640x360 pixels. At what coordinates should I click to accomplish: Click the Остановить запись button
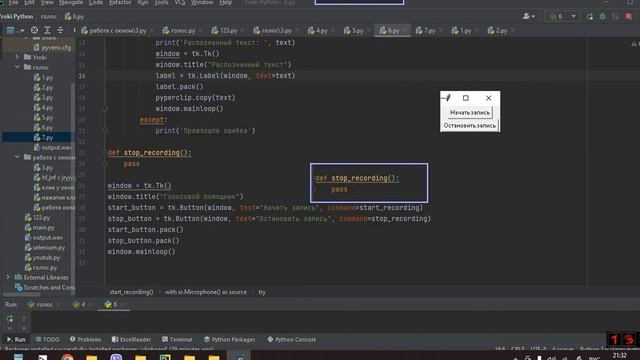(x=470, y=126)
